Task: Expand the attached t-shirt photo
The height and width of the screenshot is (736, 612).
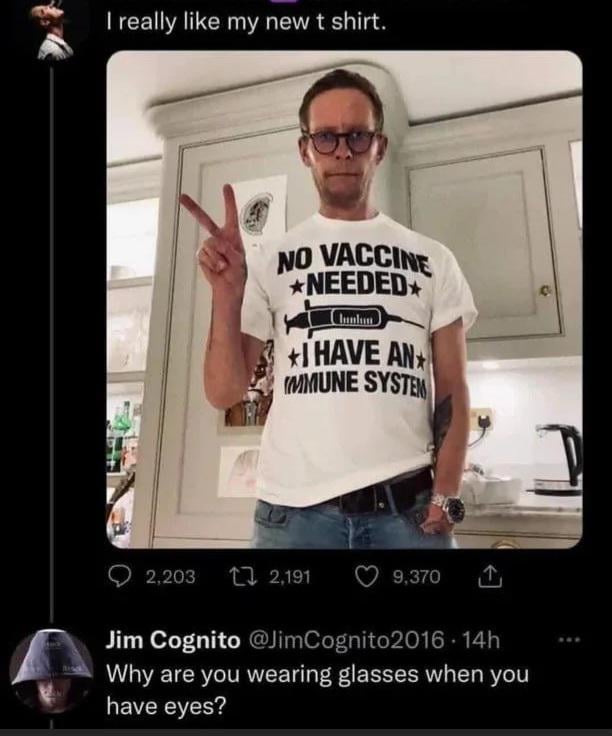Action: 344,299
